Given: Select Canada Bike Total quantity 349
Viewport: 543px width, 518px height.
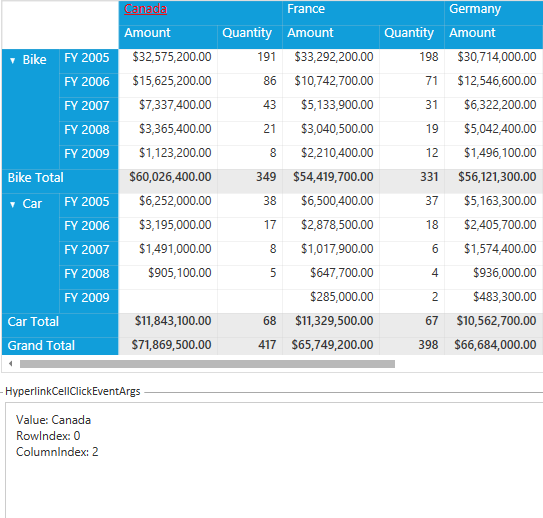Looking at the screenshot, I should (250, 181).
